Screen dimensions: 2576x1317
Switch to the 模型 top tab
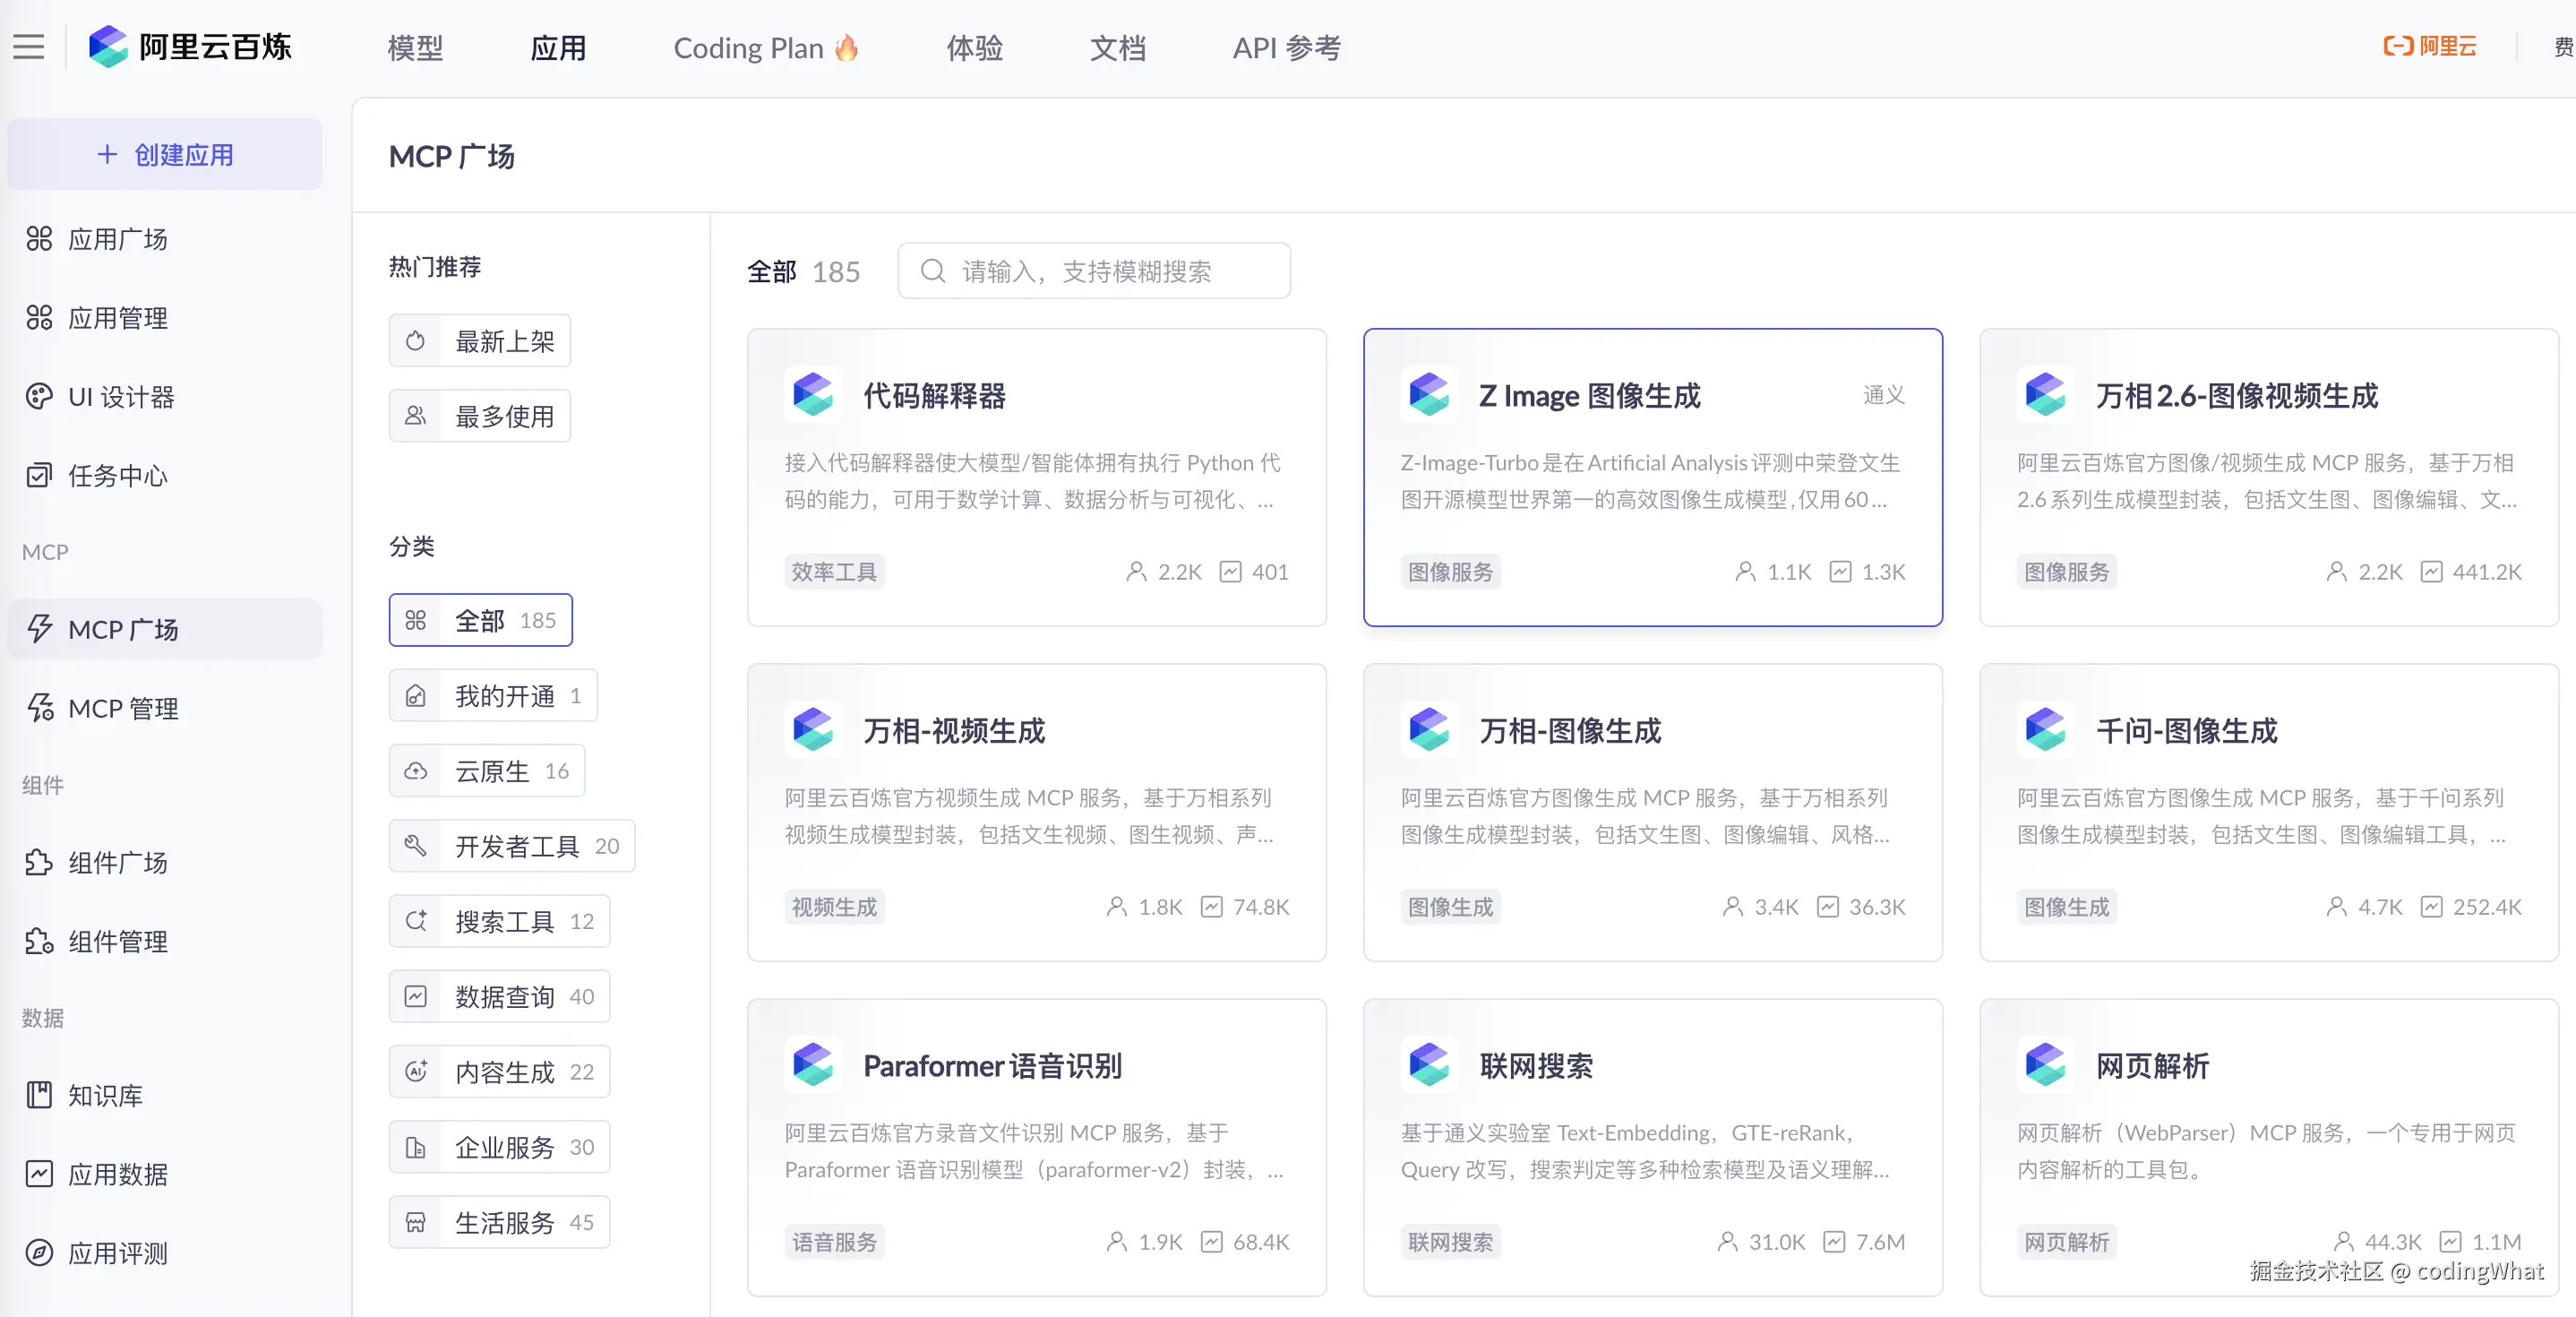click(x=415, y=48)
